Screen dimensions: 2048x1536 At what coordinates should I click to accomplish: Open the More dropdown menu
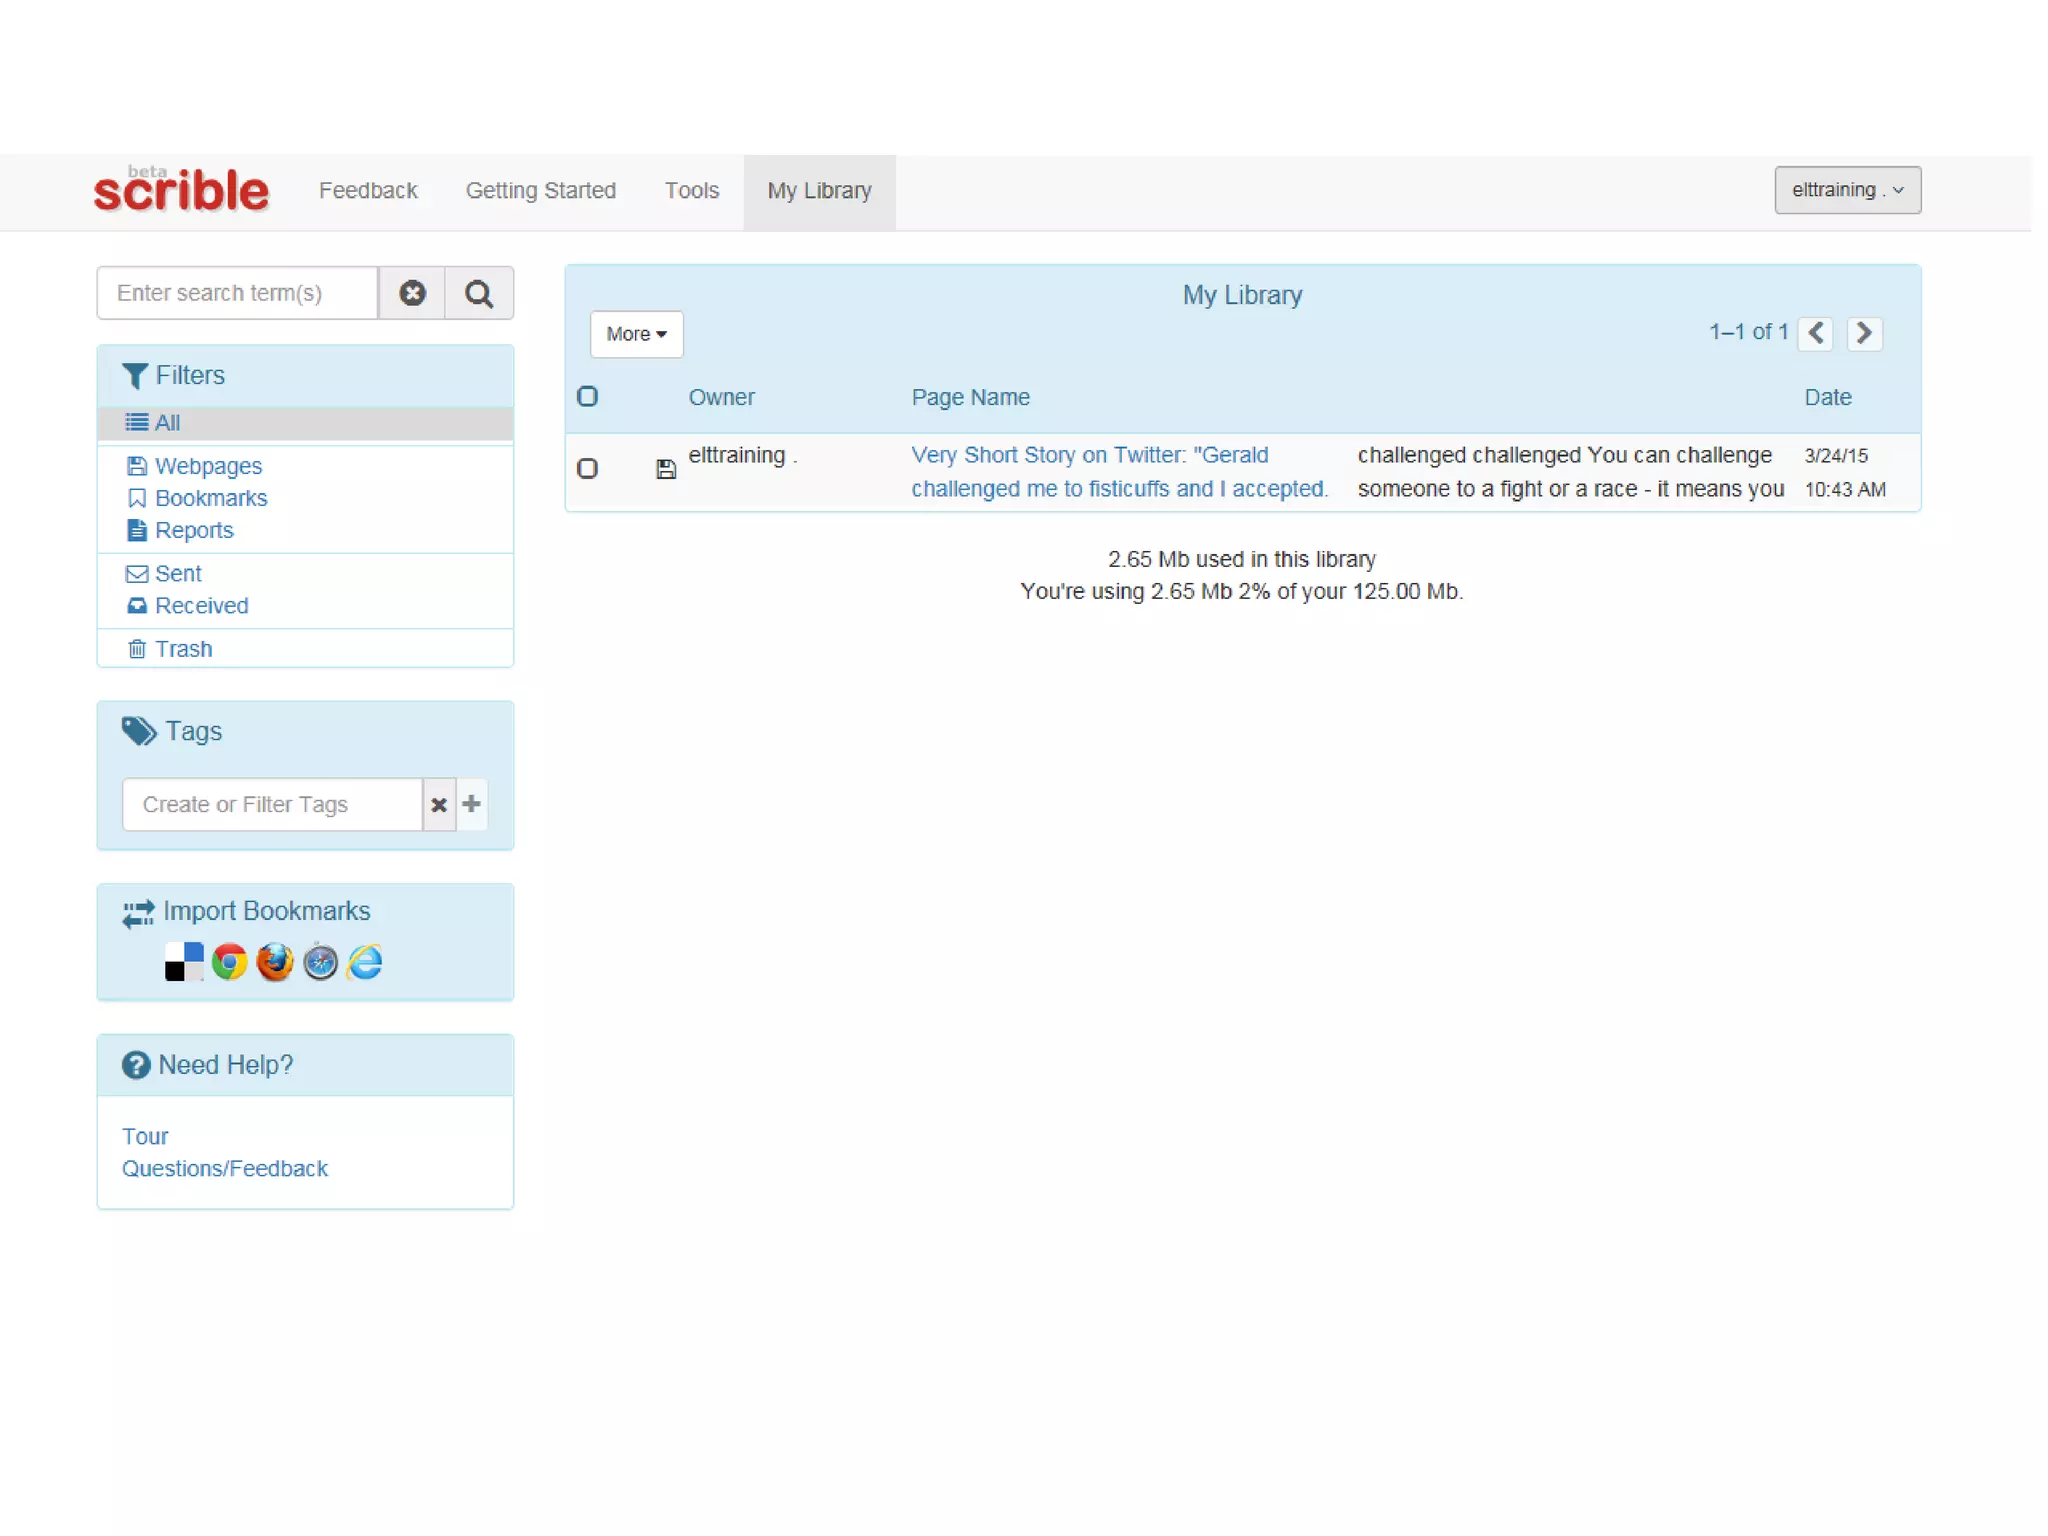(636, 334)
